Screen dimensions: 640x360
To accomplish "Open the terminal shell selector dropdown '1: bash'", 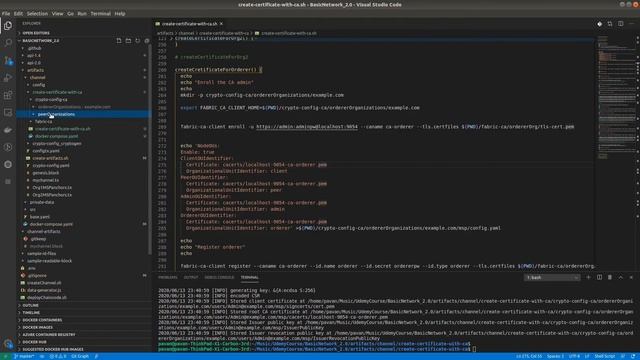I will click(x=552, y=278).
